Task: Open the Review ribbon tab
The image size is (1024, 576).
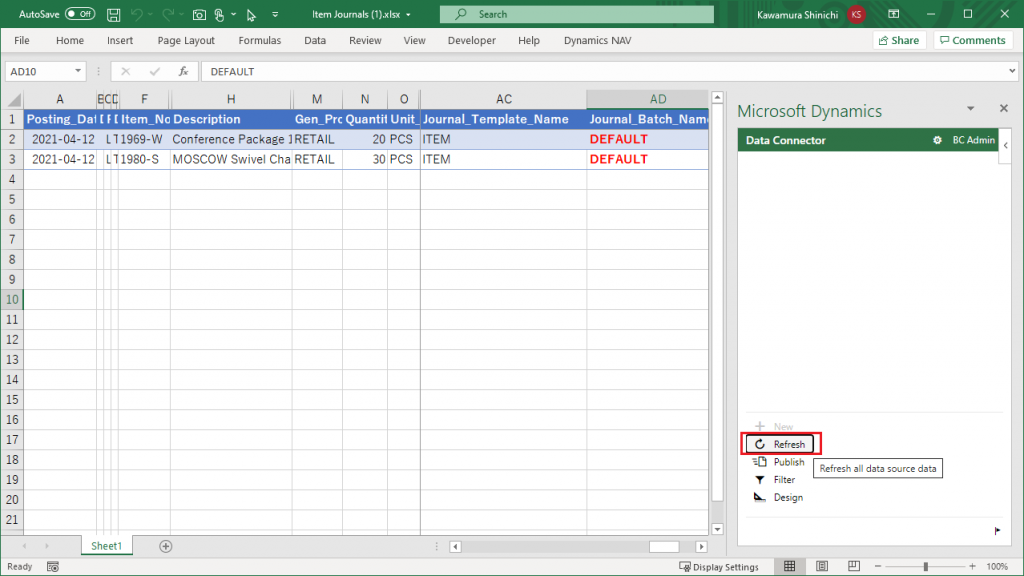Action: click(365, 40)
